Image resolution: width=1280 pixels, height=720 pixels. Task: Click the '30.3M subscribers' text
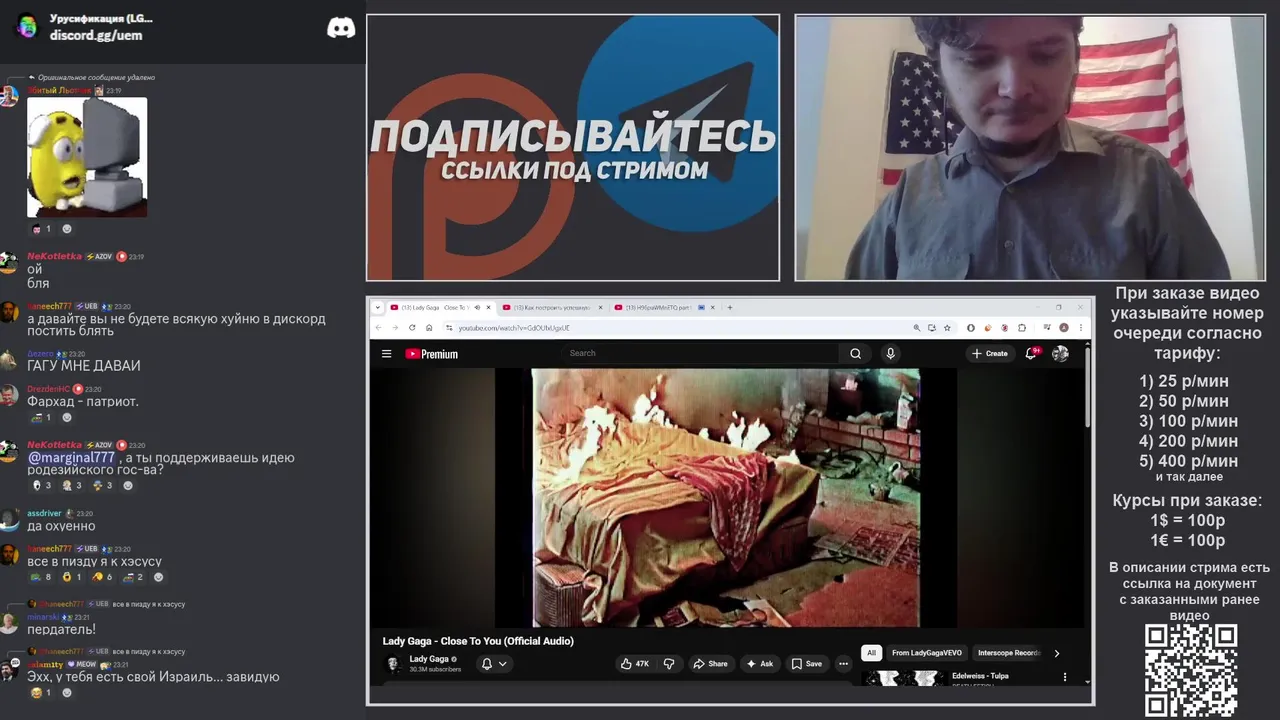[435, 669]
